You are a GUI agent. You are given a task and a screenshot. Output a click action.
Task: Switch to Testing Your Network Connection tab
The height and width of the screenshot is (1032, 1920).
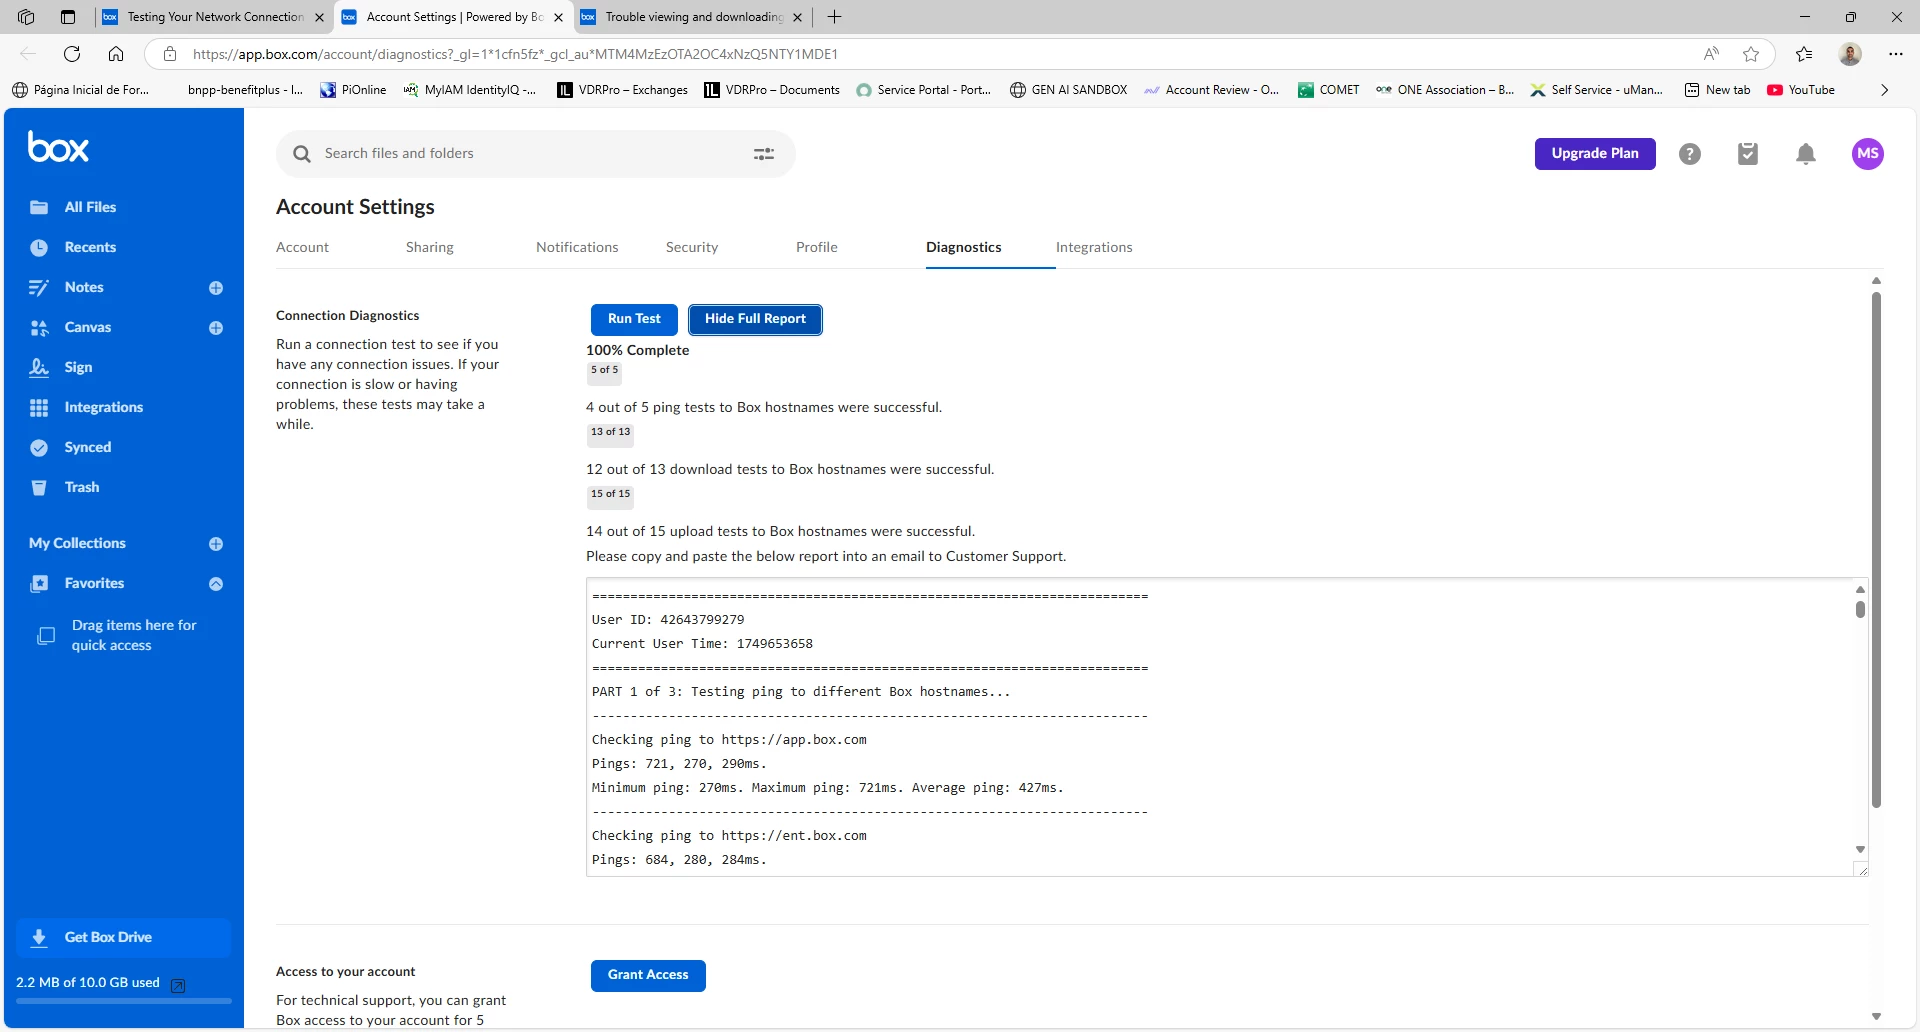click(x=214, y=17)
